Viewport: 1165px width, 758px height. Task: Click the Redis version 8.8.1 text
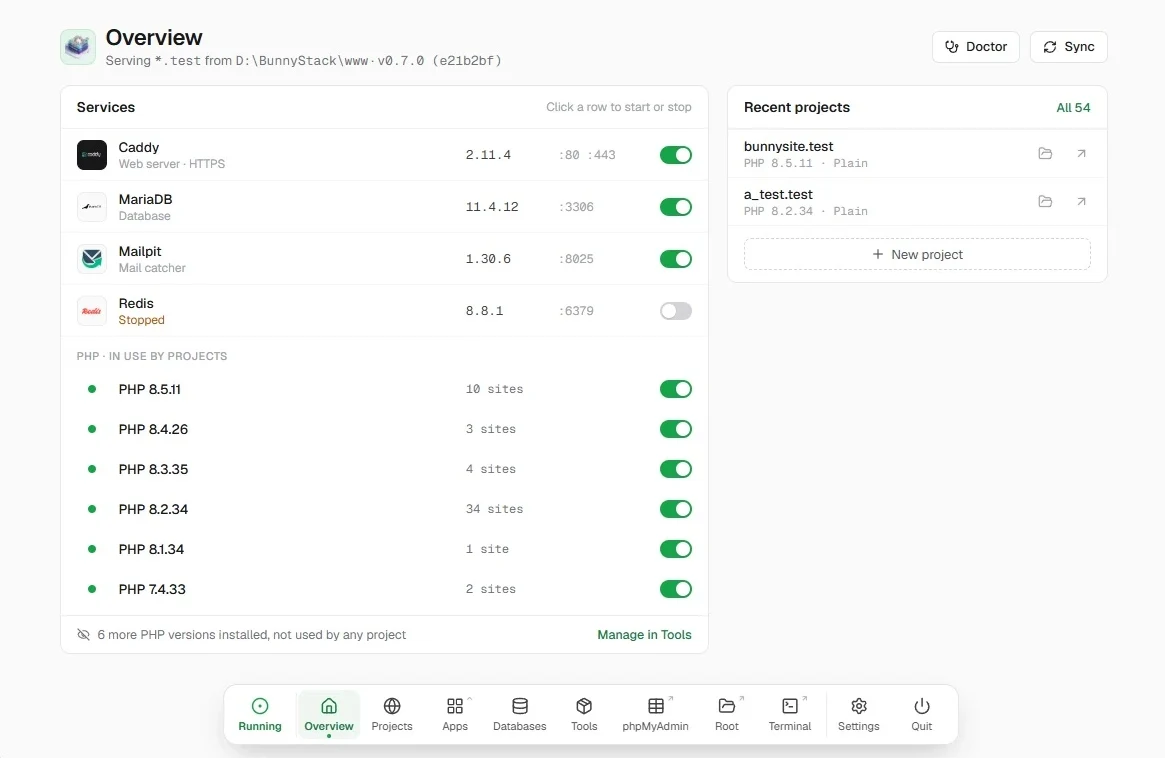pos(484,311)
